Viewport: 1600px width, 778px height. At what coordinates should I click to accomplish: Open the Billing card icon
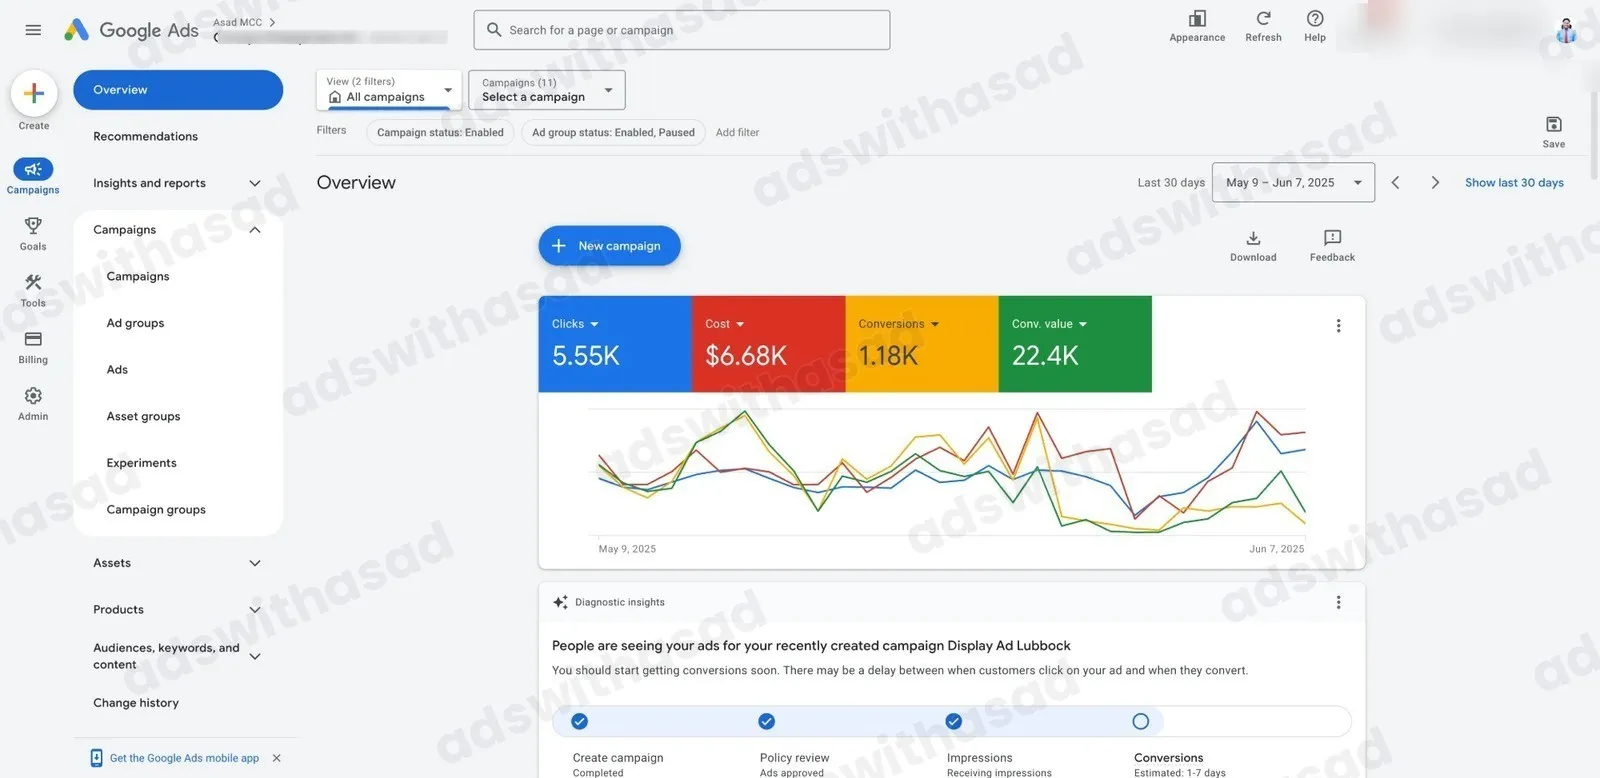(33, 339)
